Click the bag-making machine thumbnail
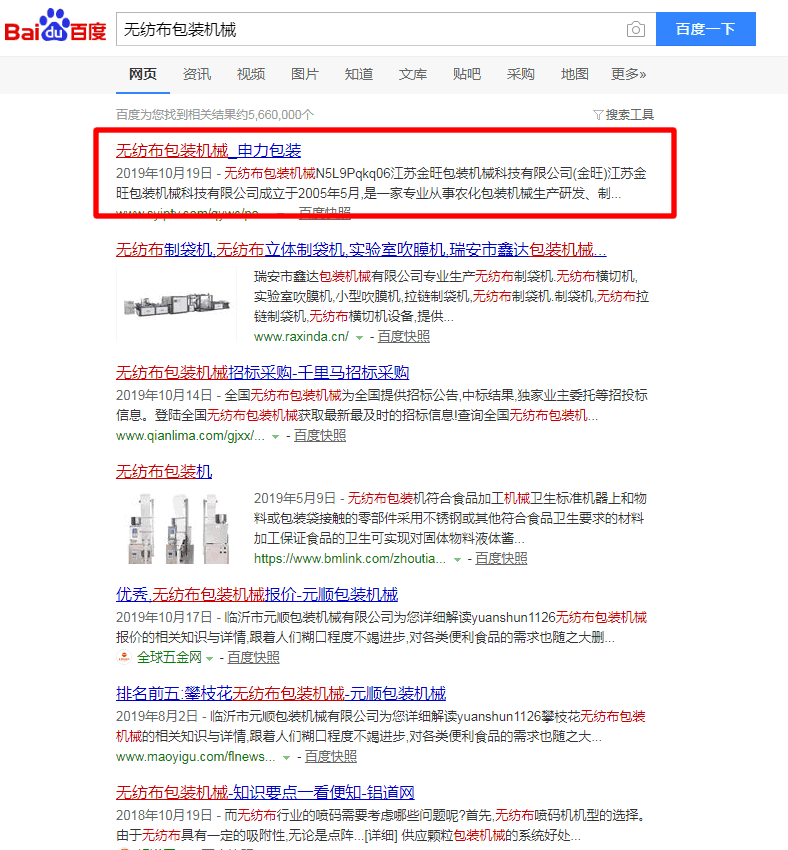The width and height of the screenshot is (788, 850). click(x=176, y=305)
